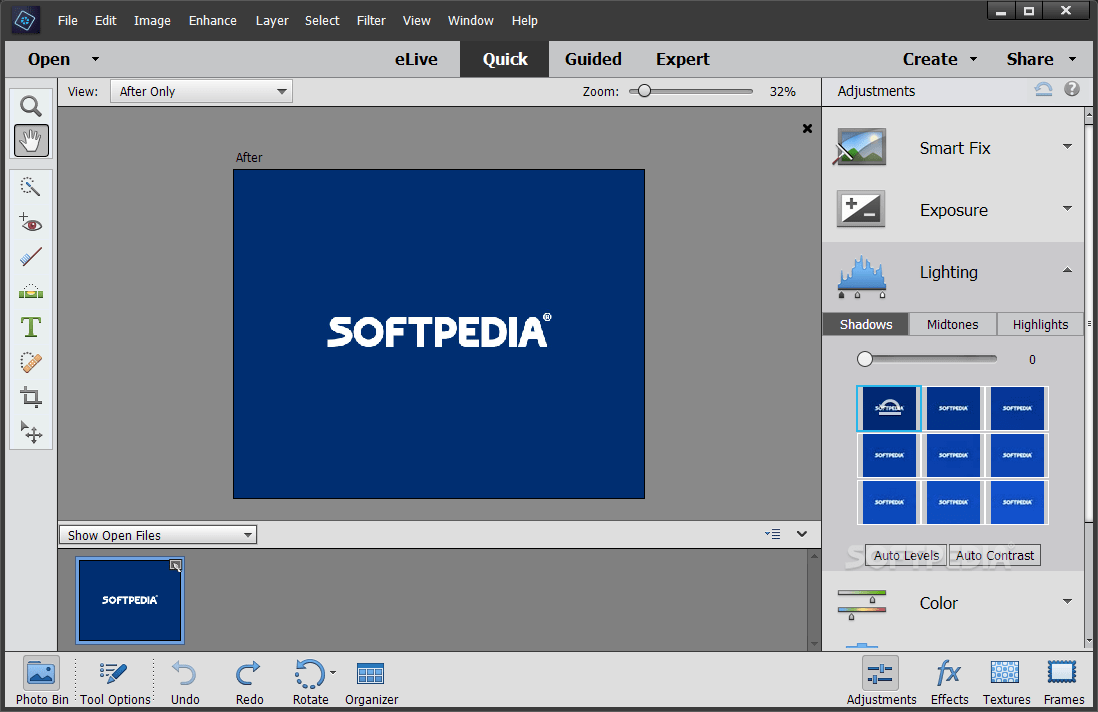Close the open image with the X

(807, 128)
